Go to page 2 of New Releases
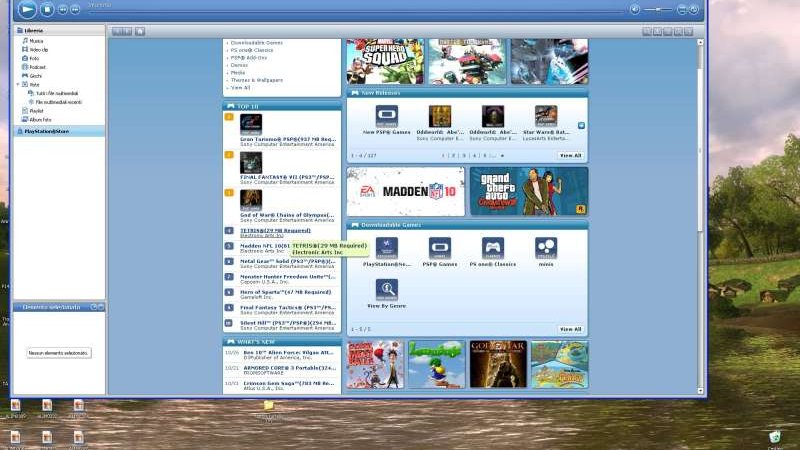This screenshot has height=450, width=800. click(452, 156)
